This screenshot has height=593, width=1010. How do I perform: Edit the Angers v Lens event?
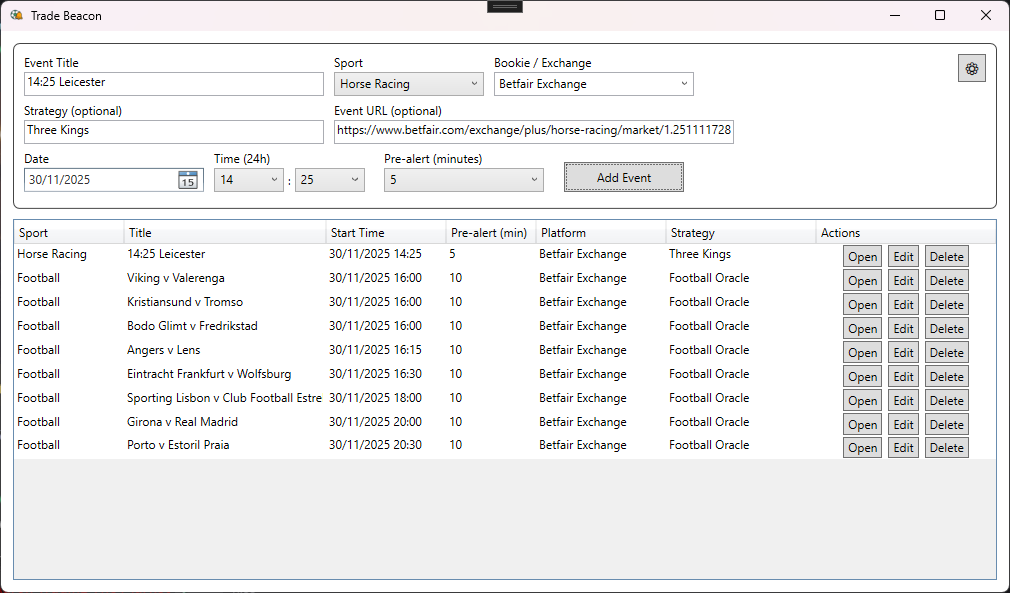click(902, 352)
